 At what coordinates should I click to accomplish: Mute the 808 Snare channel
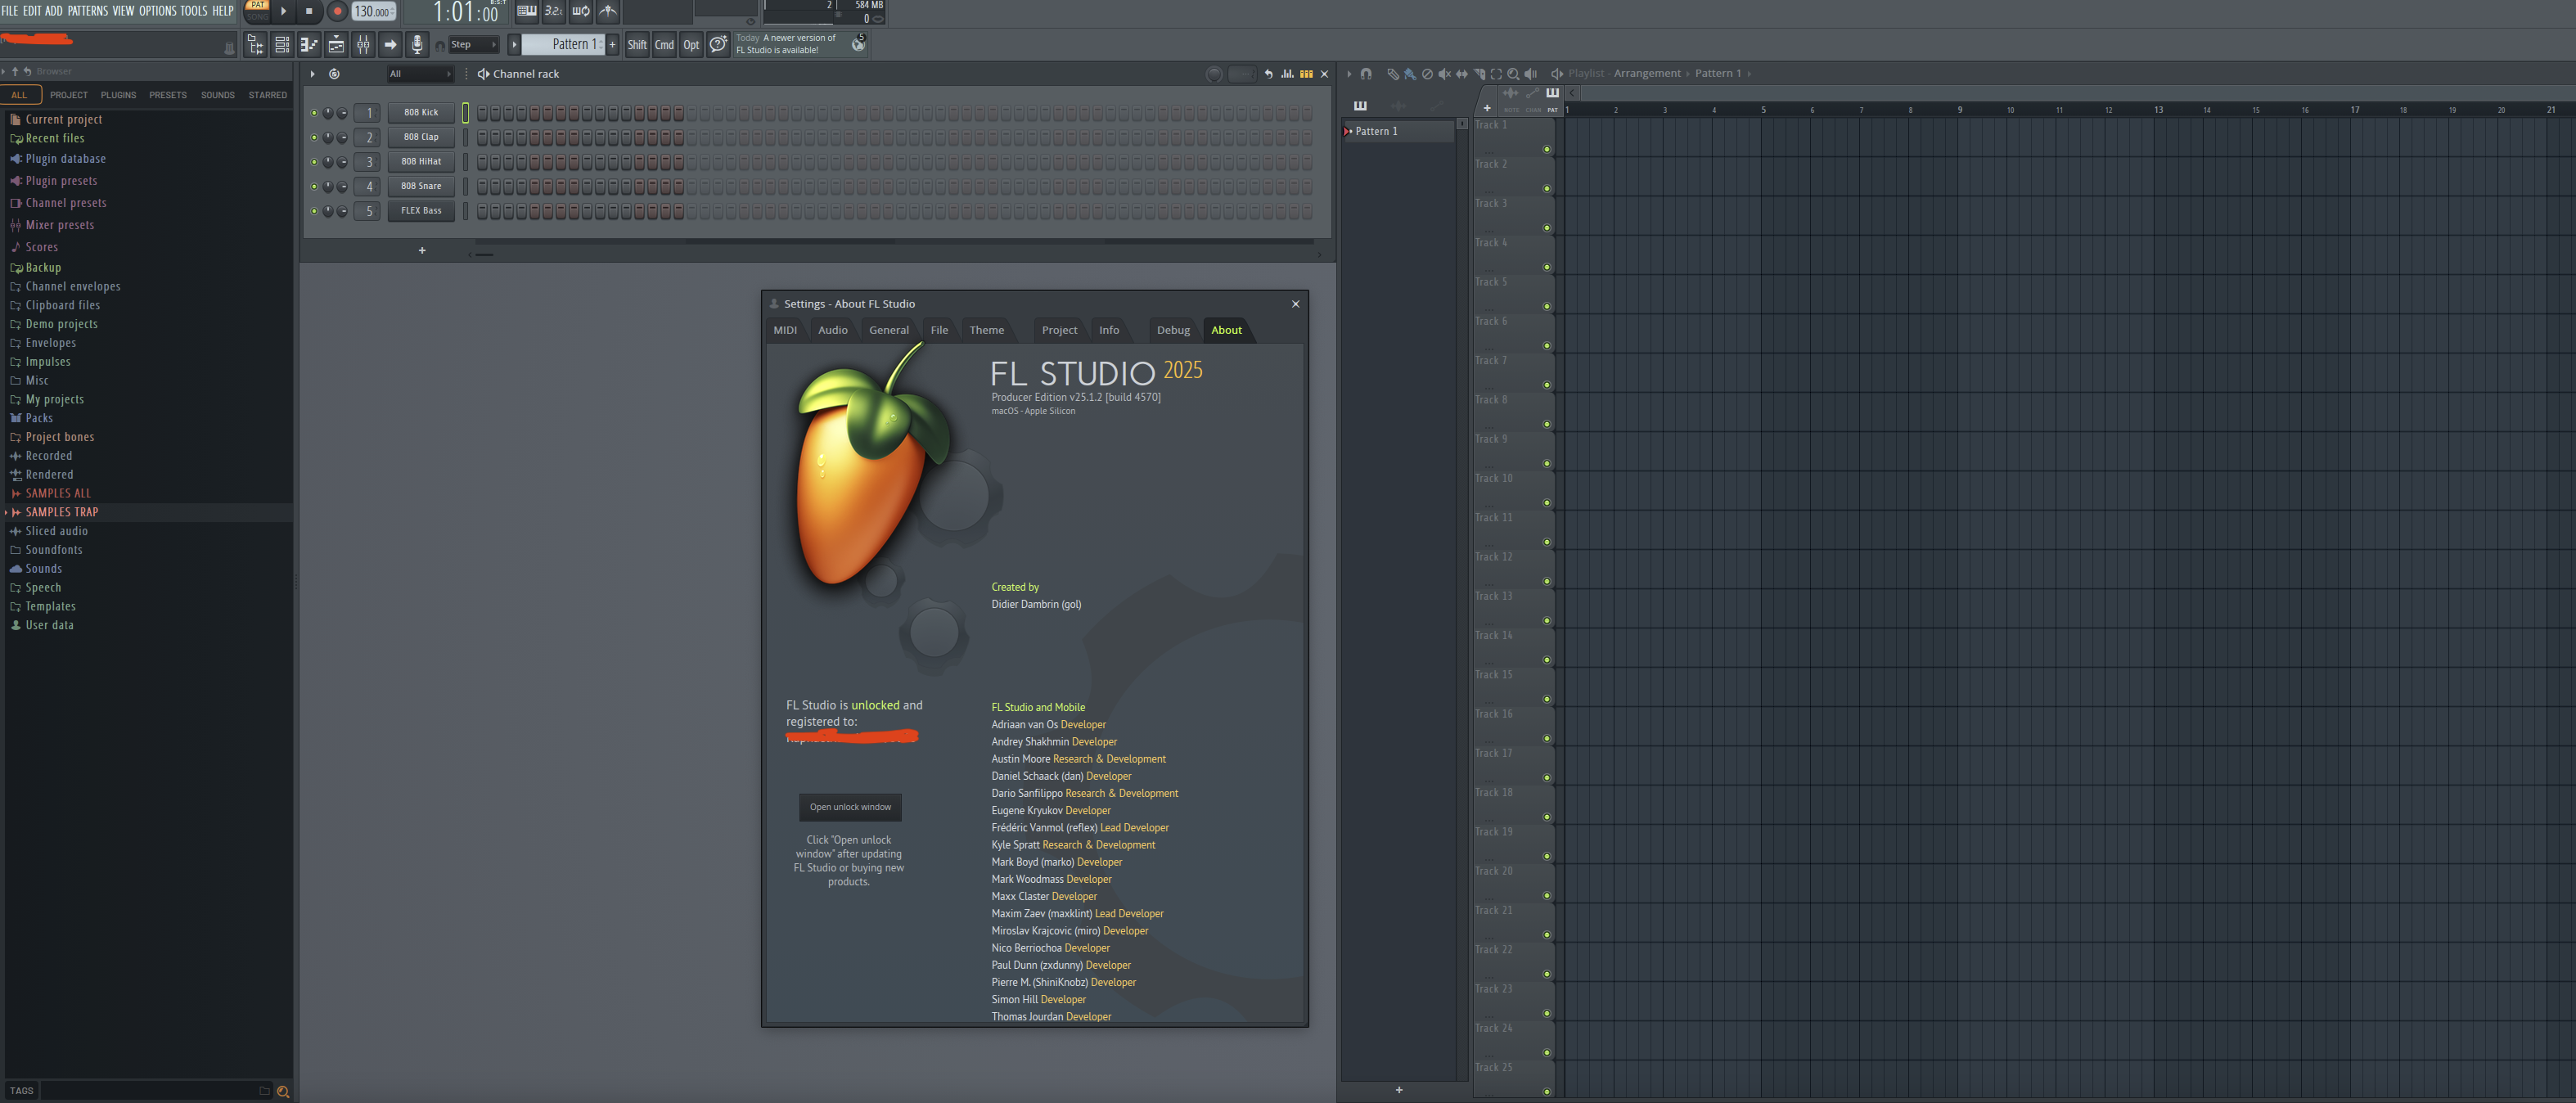point(313,187)
